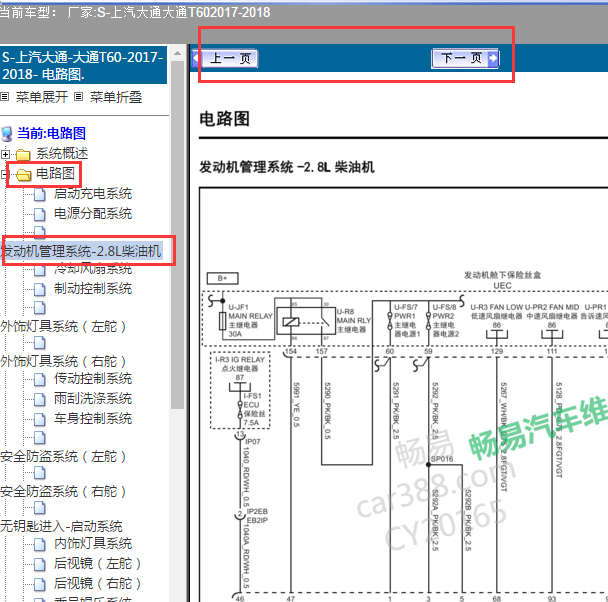The width and height of the screenshot is (608, 602).
Task: Click the page icon beside 启动充电系统
Action: [40, 194]
